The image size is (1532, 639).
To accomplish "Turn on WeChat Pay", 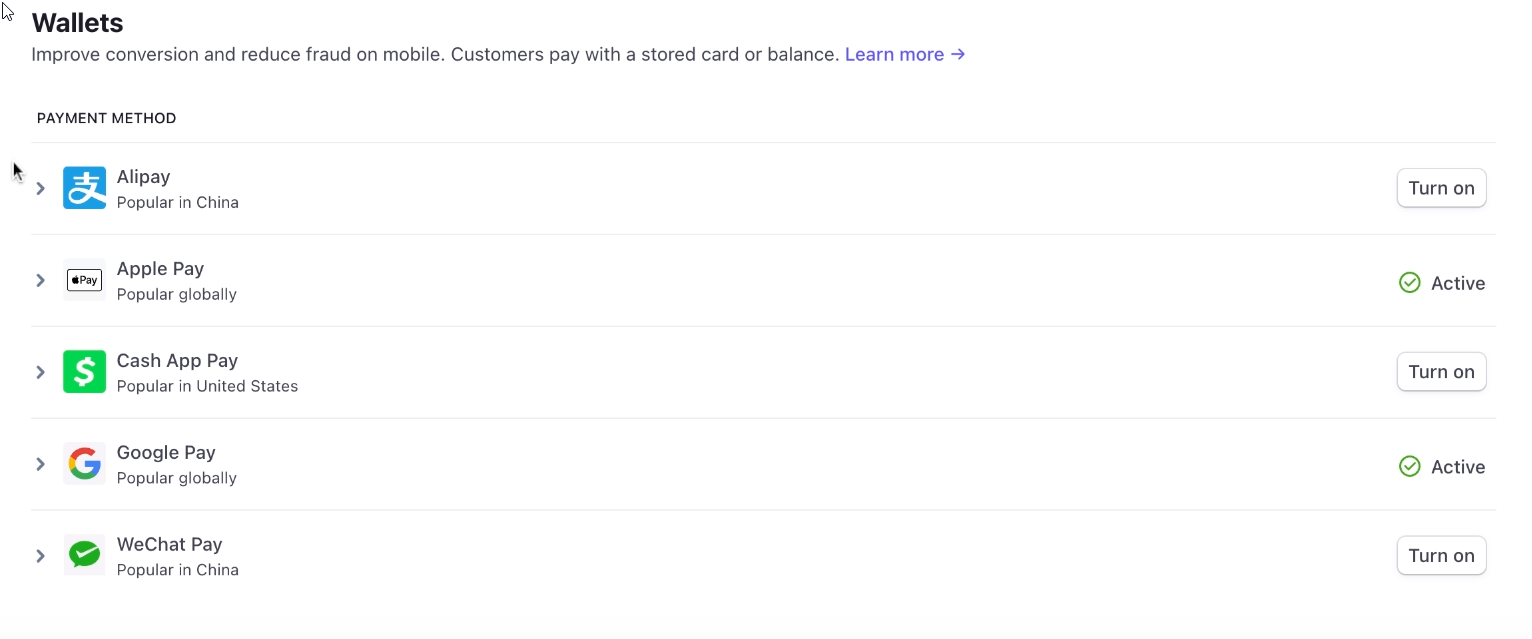I will [1441, 556].
